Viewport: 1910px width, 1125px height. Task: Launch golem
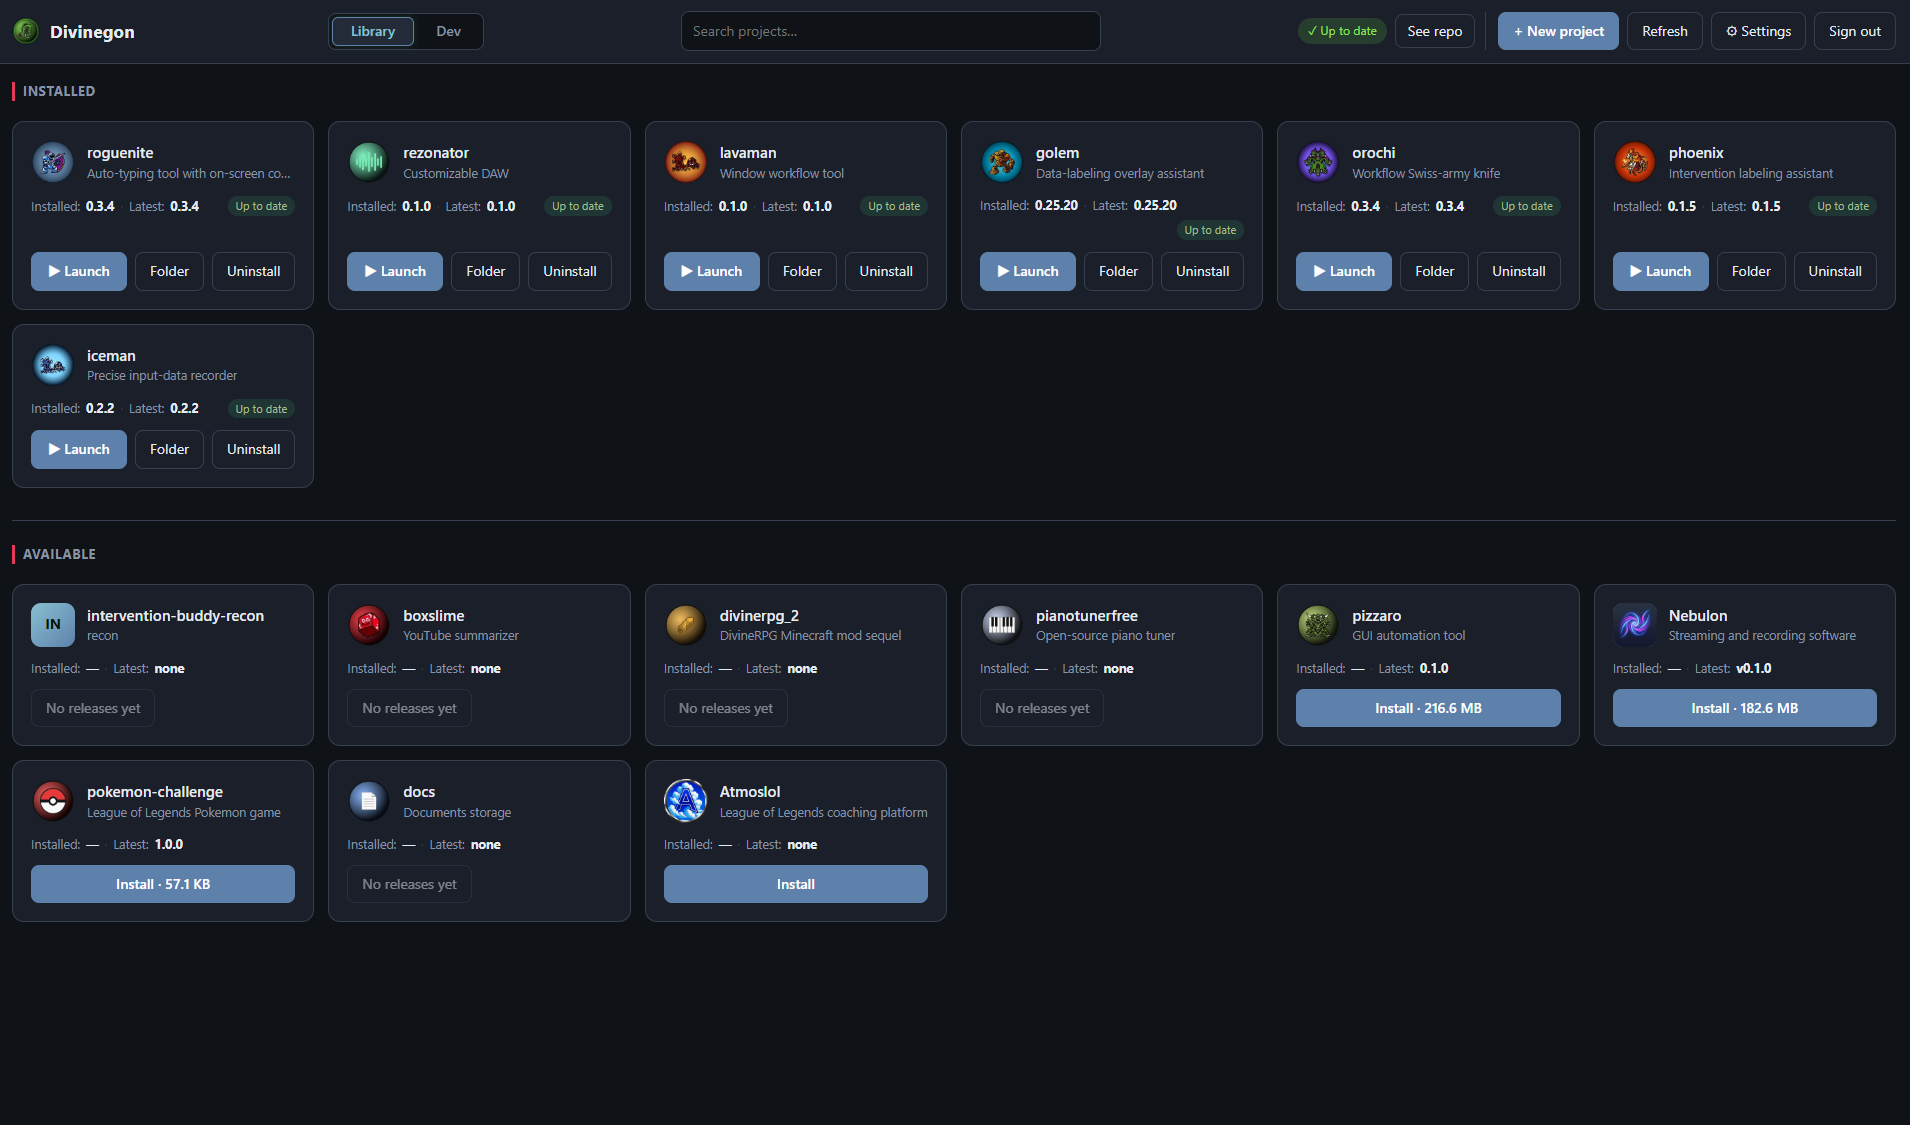pyautogui.click(x=1027, y=271)
